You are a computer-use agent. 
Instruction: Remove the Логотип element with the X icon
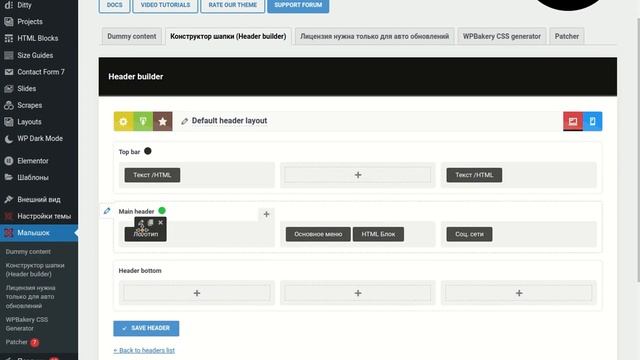point(160,222)
